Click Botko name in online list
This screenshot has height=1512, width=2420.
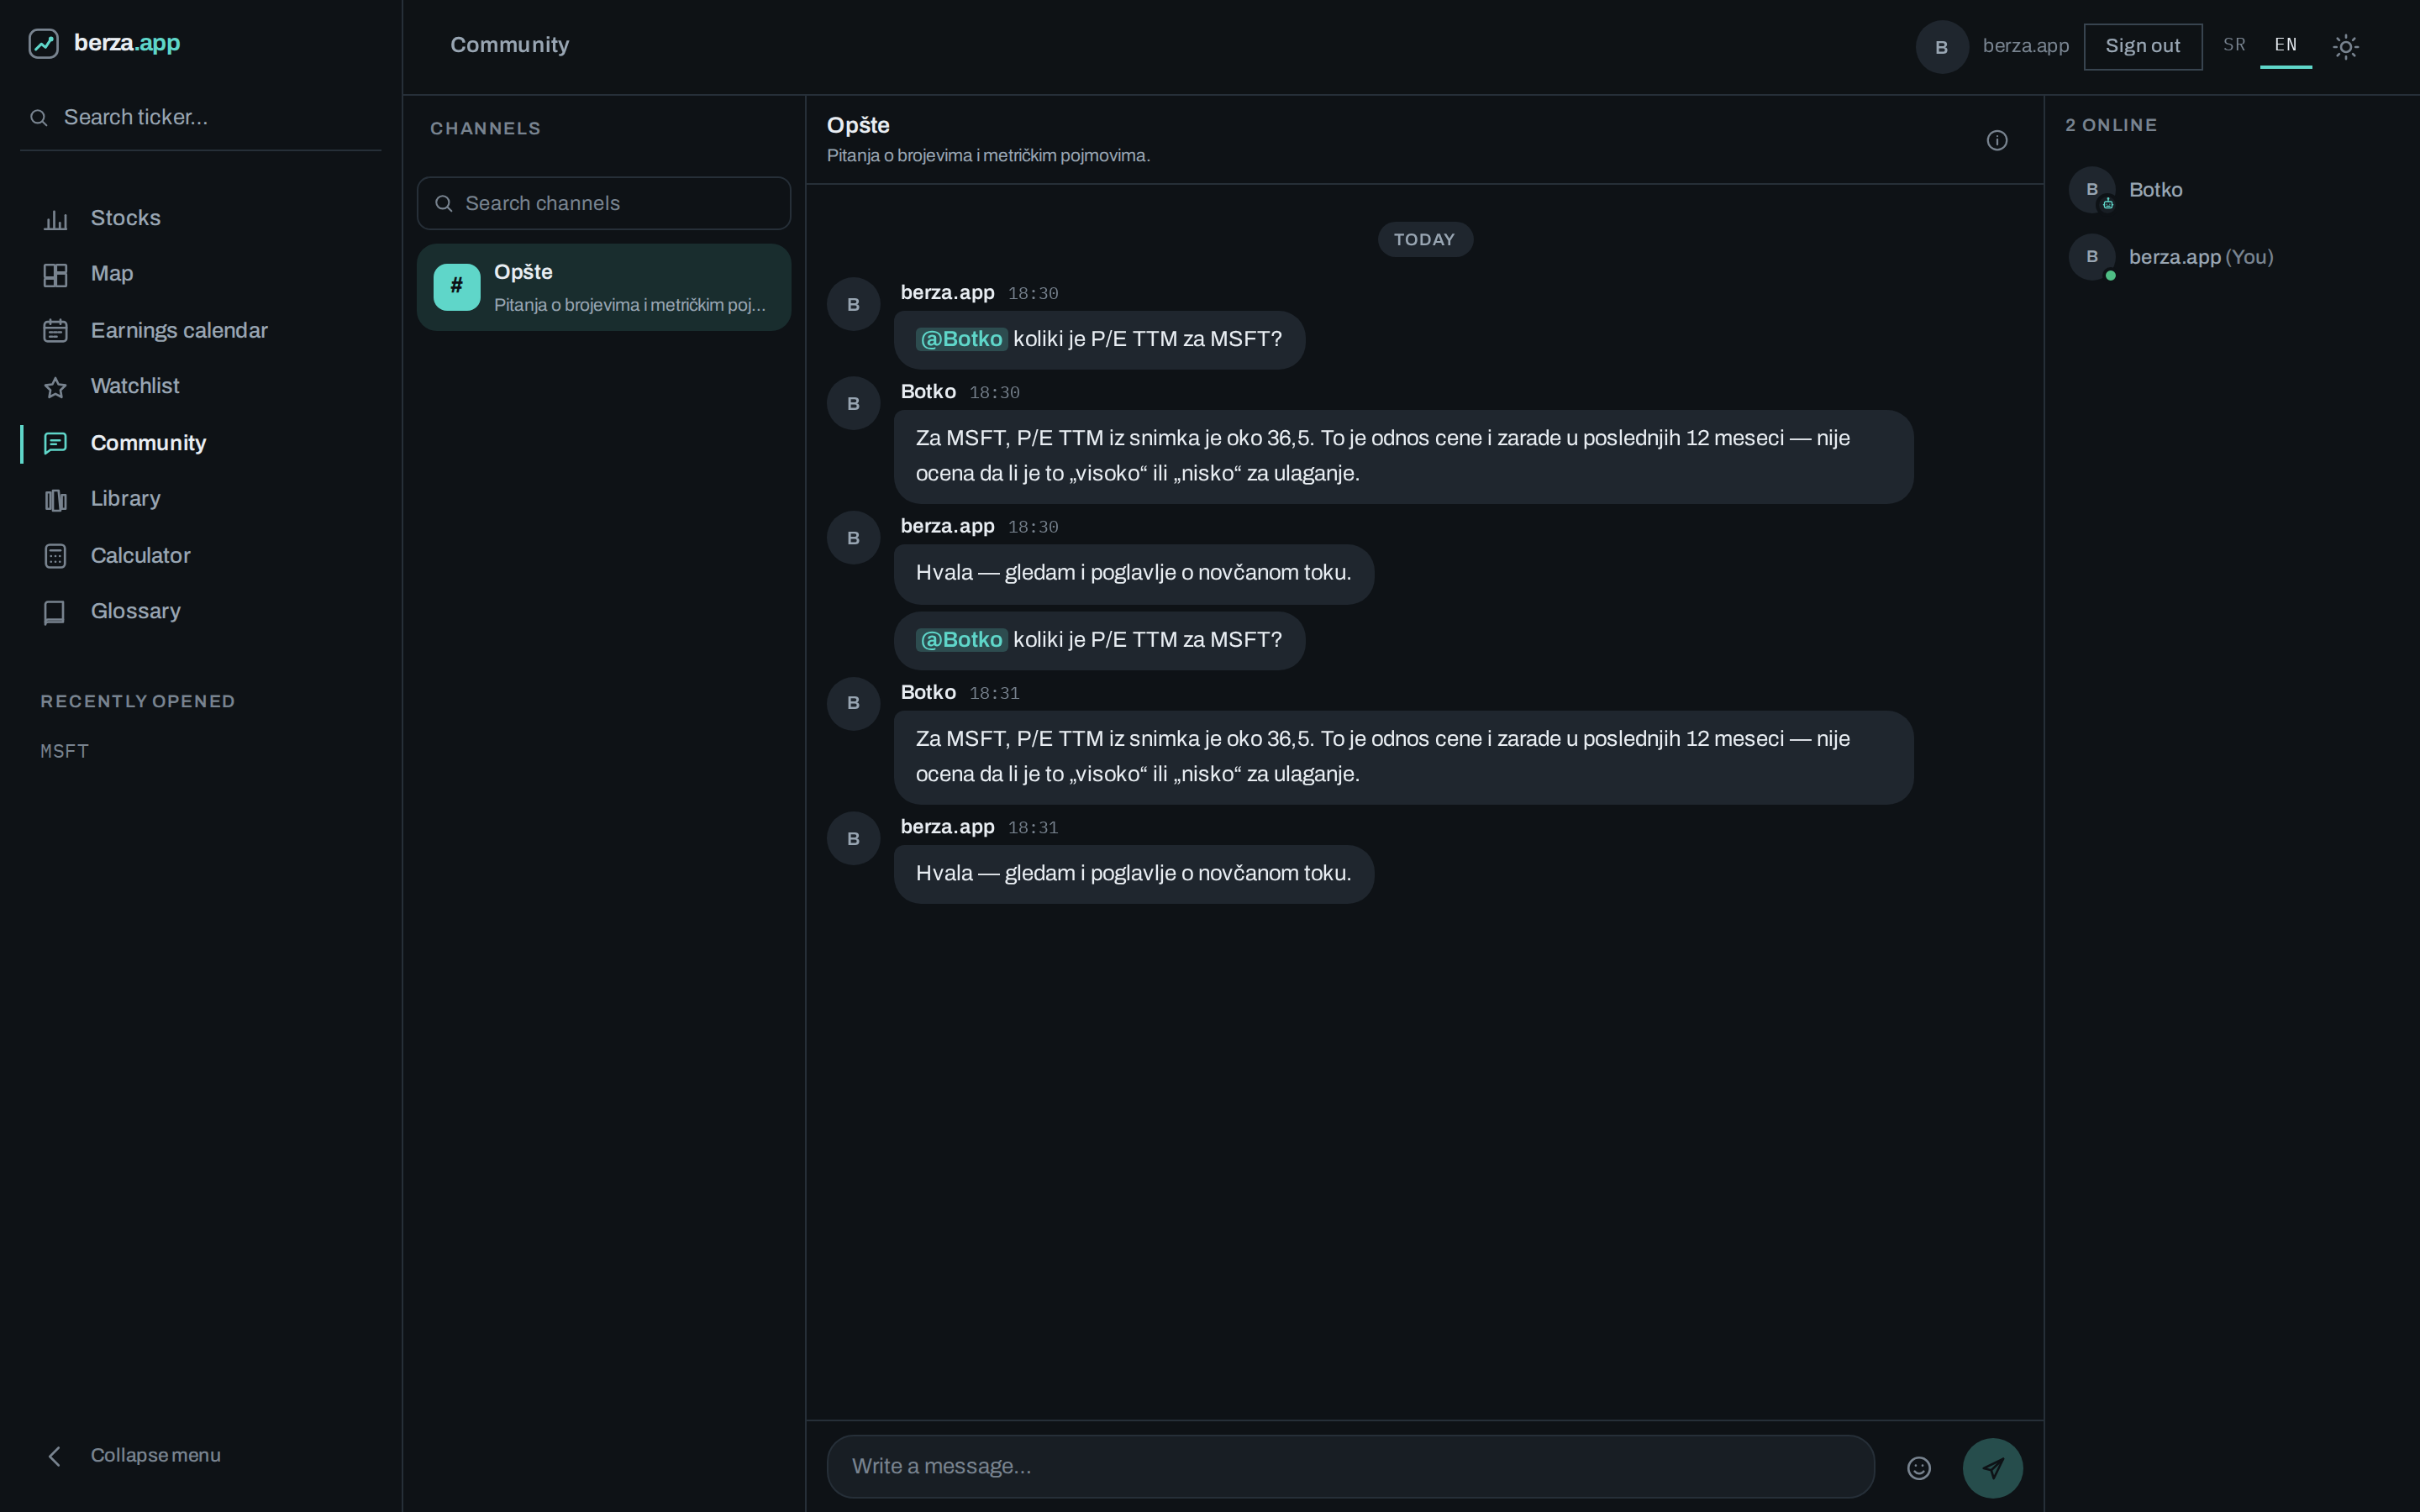click(x=2155, y=190)
